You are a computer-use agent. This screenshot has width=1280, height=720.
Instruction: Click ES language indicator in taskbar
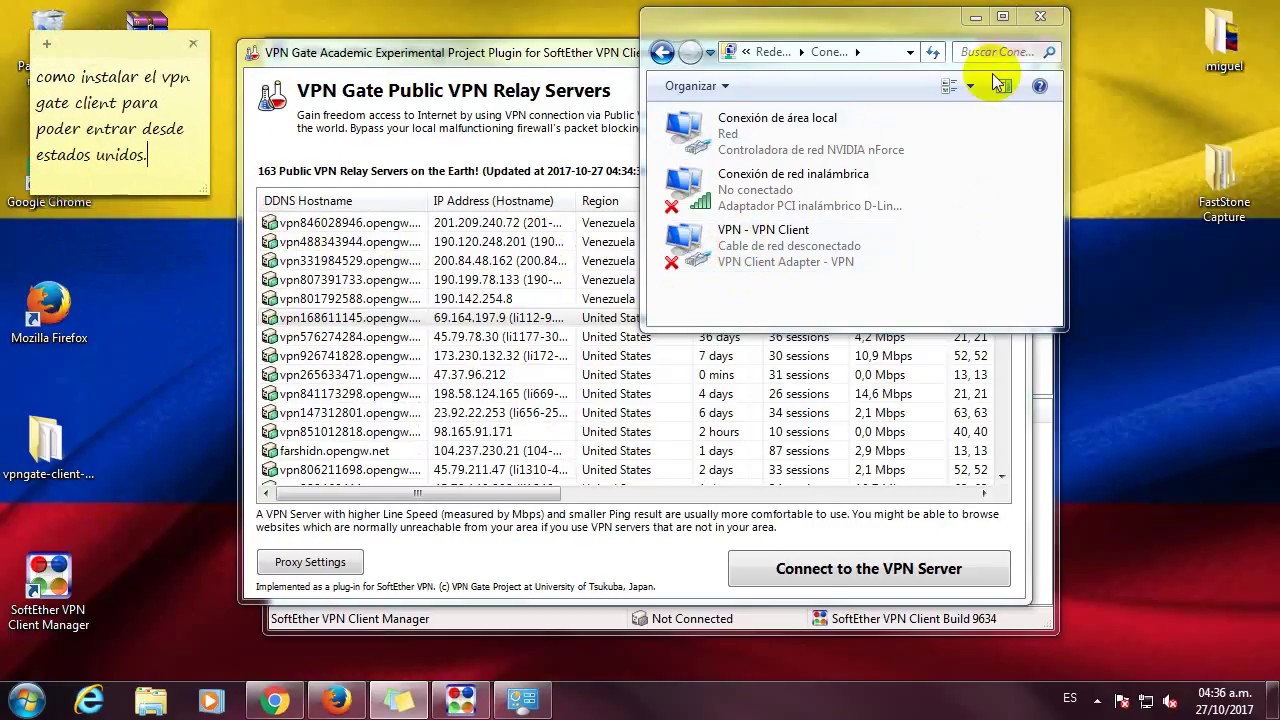click(x=1070, y=698)
